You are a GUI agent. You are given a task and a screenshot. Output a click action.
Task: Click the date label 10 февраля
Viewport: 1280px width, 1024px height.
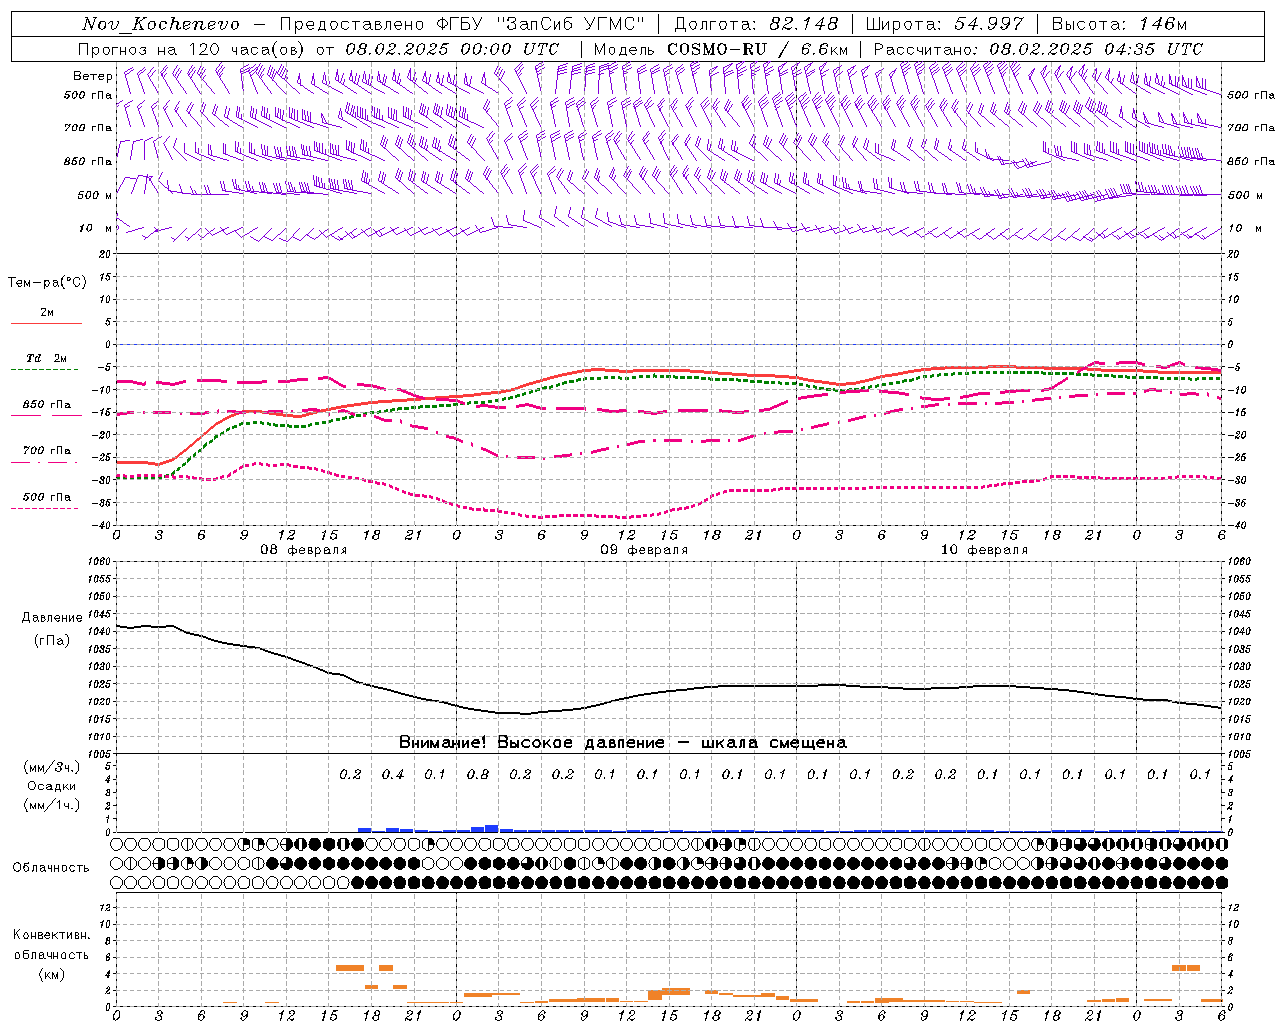(984, 550)
